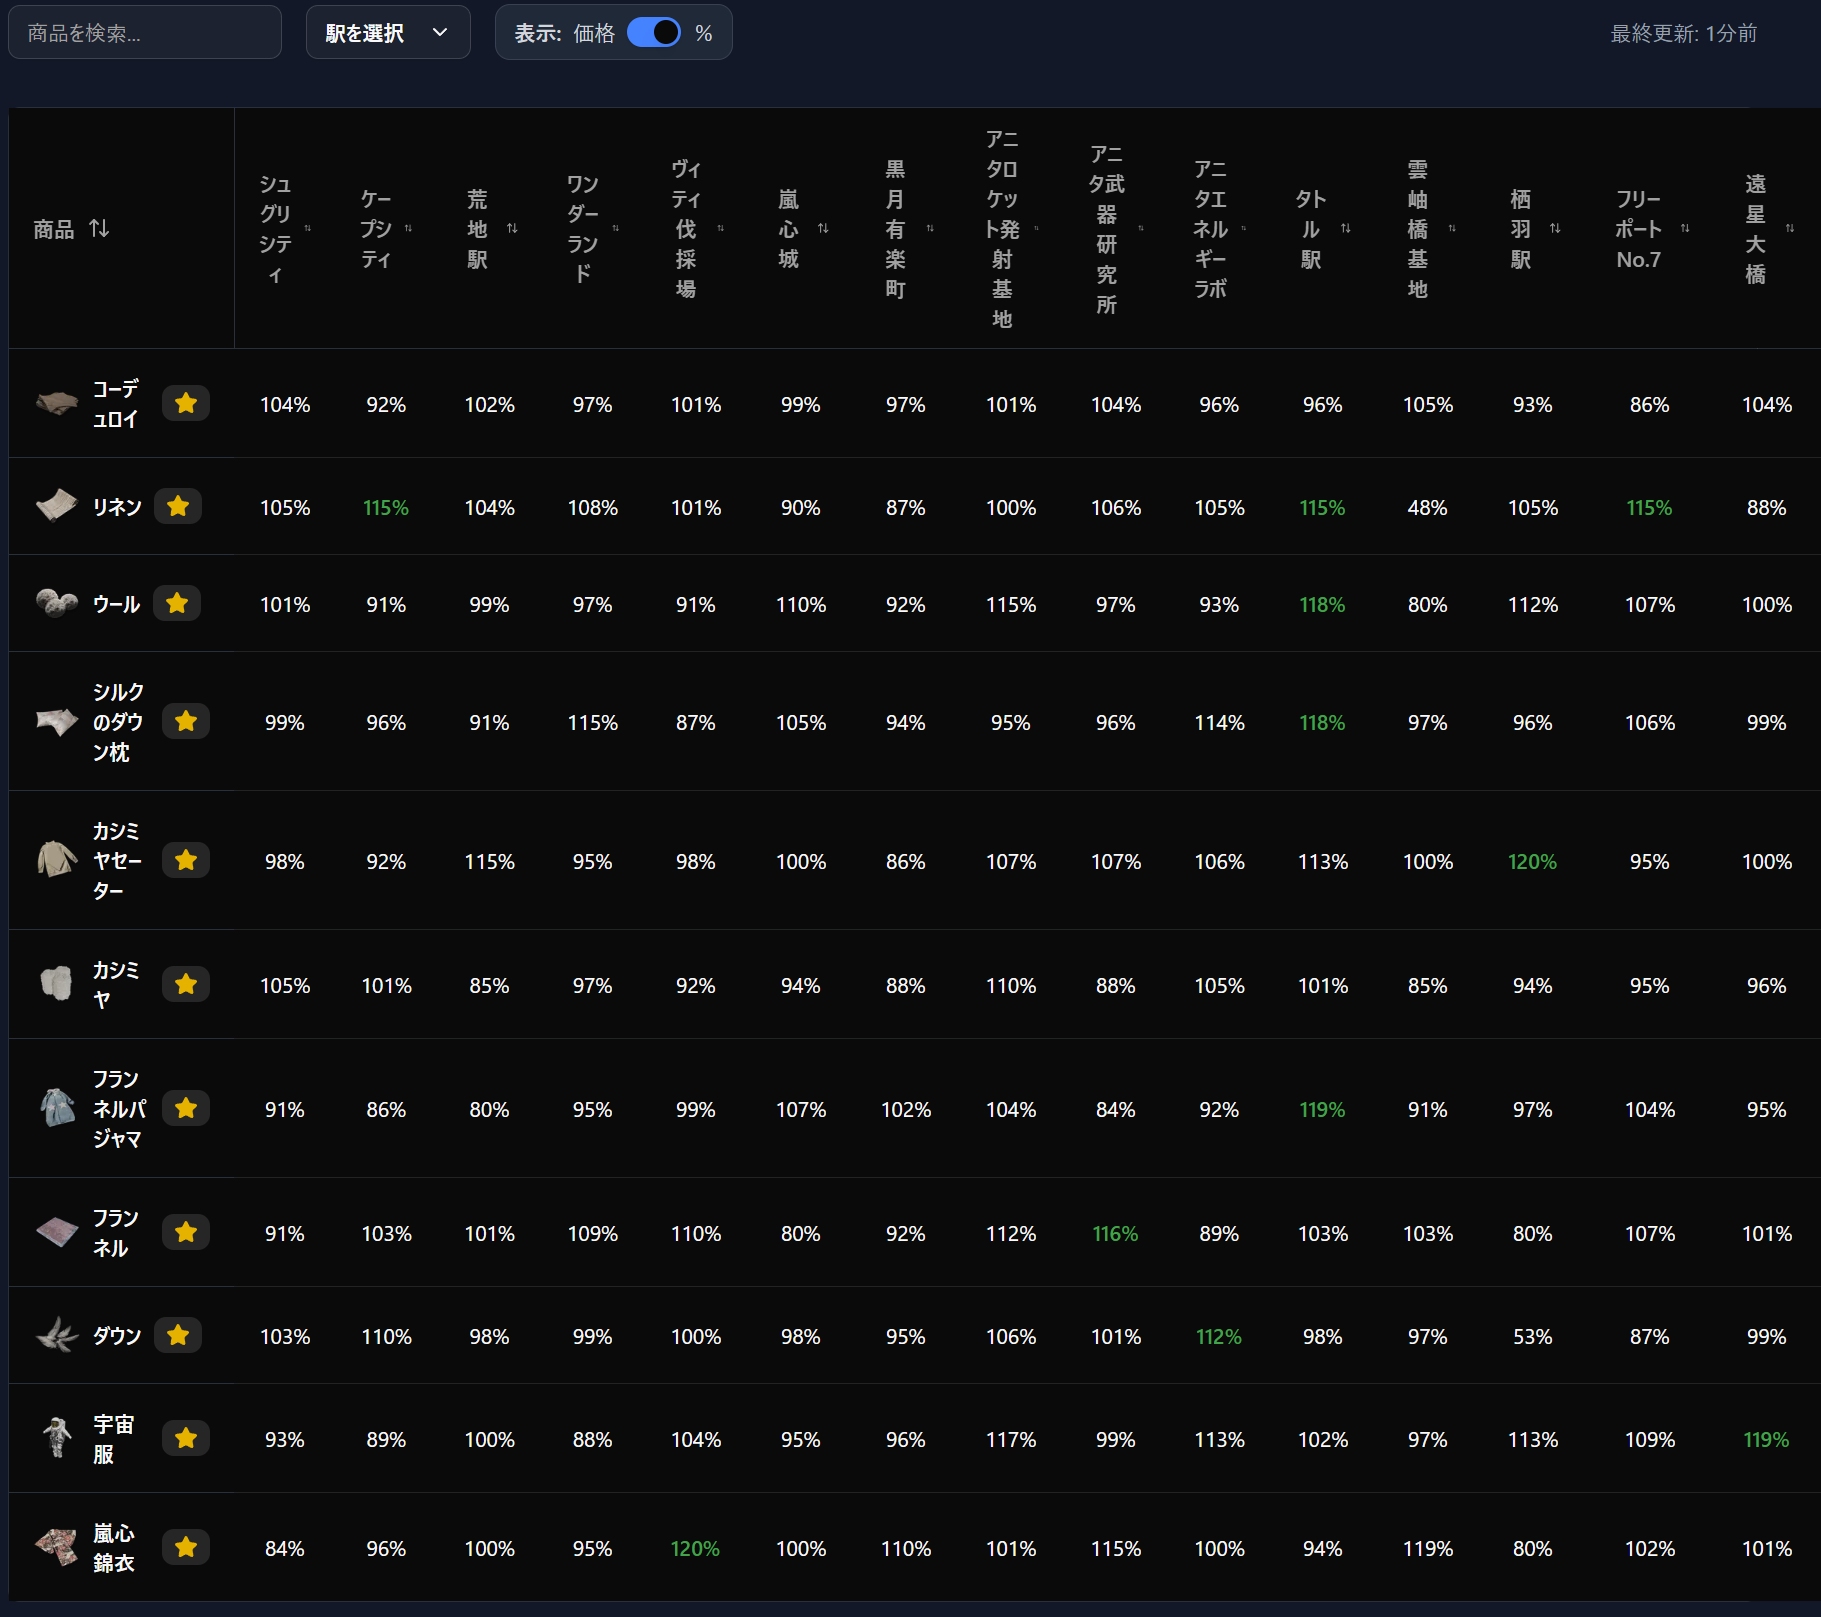Screen dimensions: 1821x1617
Task: Toggle favorite star for リネン
Action: point(178,506)
